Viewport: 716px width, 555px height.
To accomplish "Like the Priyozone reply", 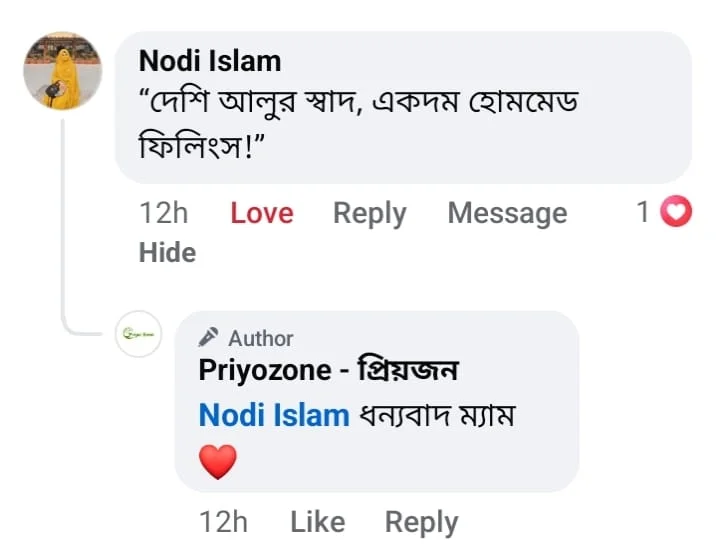I will point(318,522).
